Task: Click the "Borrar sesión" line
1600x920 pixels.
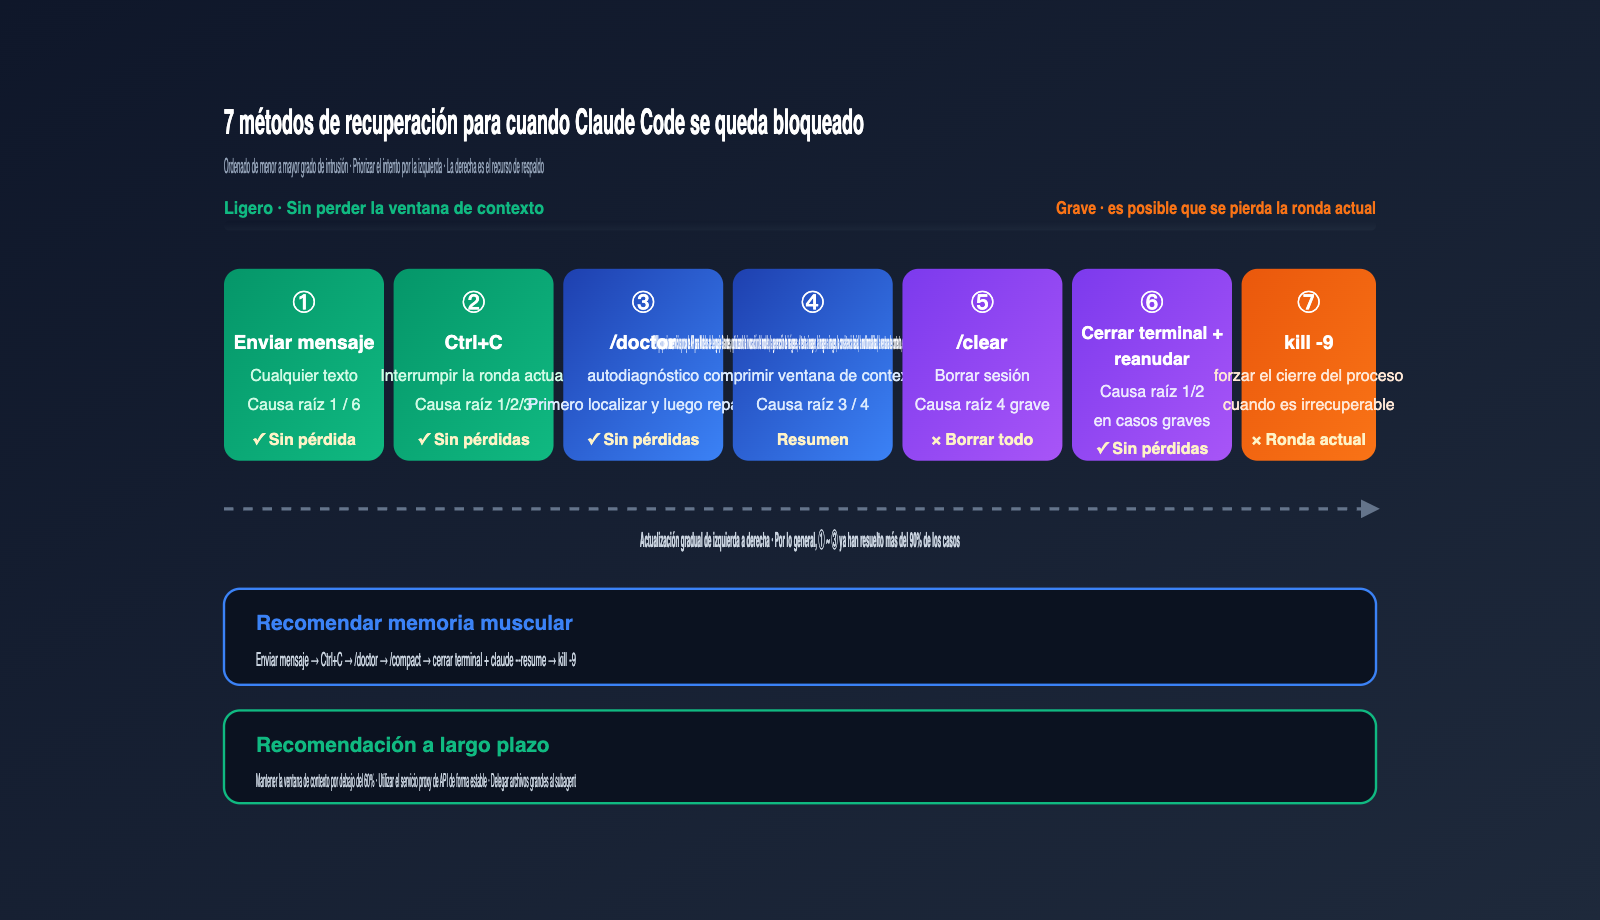Action: coord(982,375)
